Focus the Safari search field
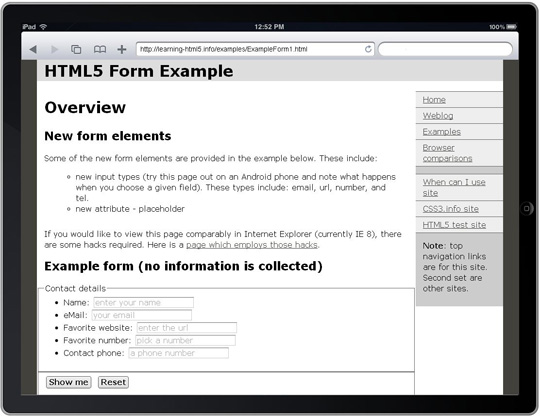The image size is (540, 418). (445, 49)
